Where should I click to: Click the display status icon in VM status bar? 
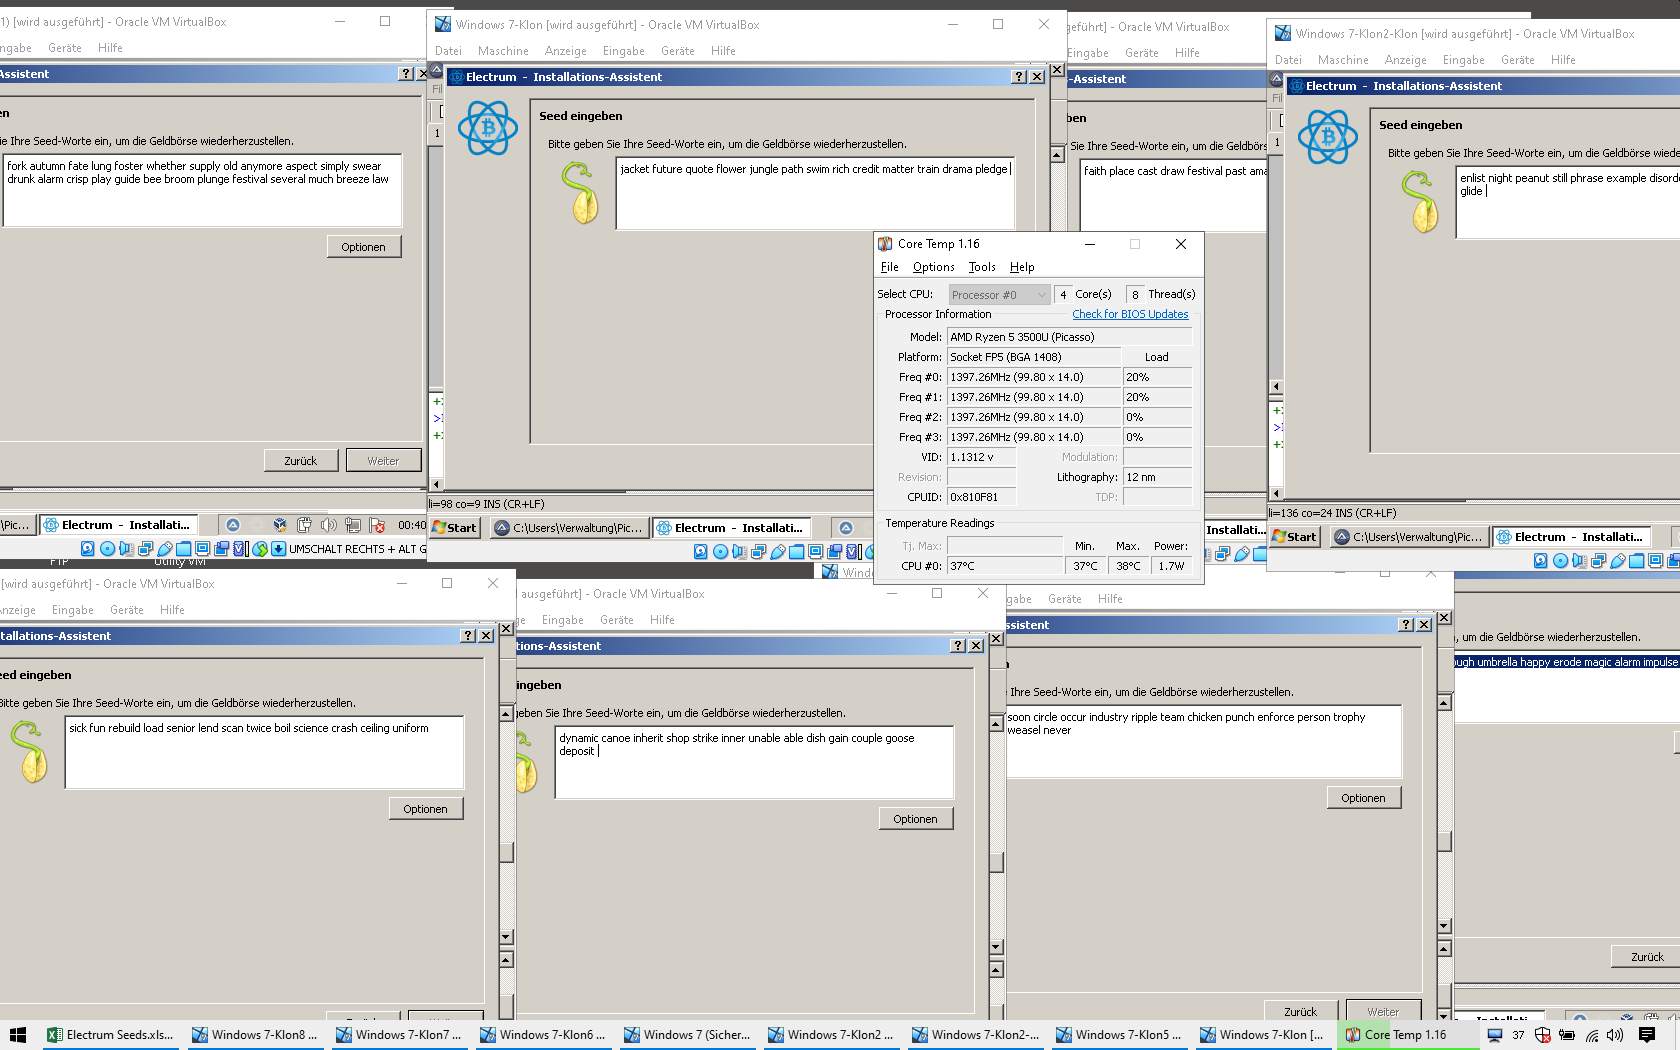tap(815, 551)
